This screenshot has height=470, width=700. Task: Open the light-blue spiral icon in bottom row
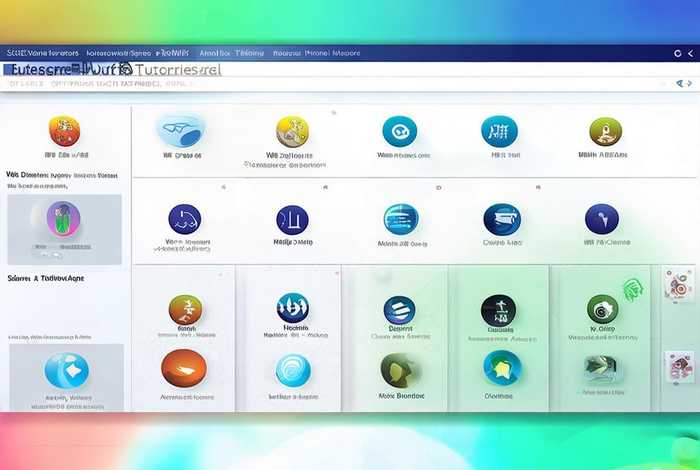(x=292, y=370)
